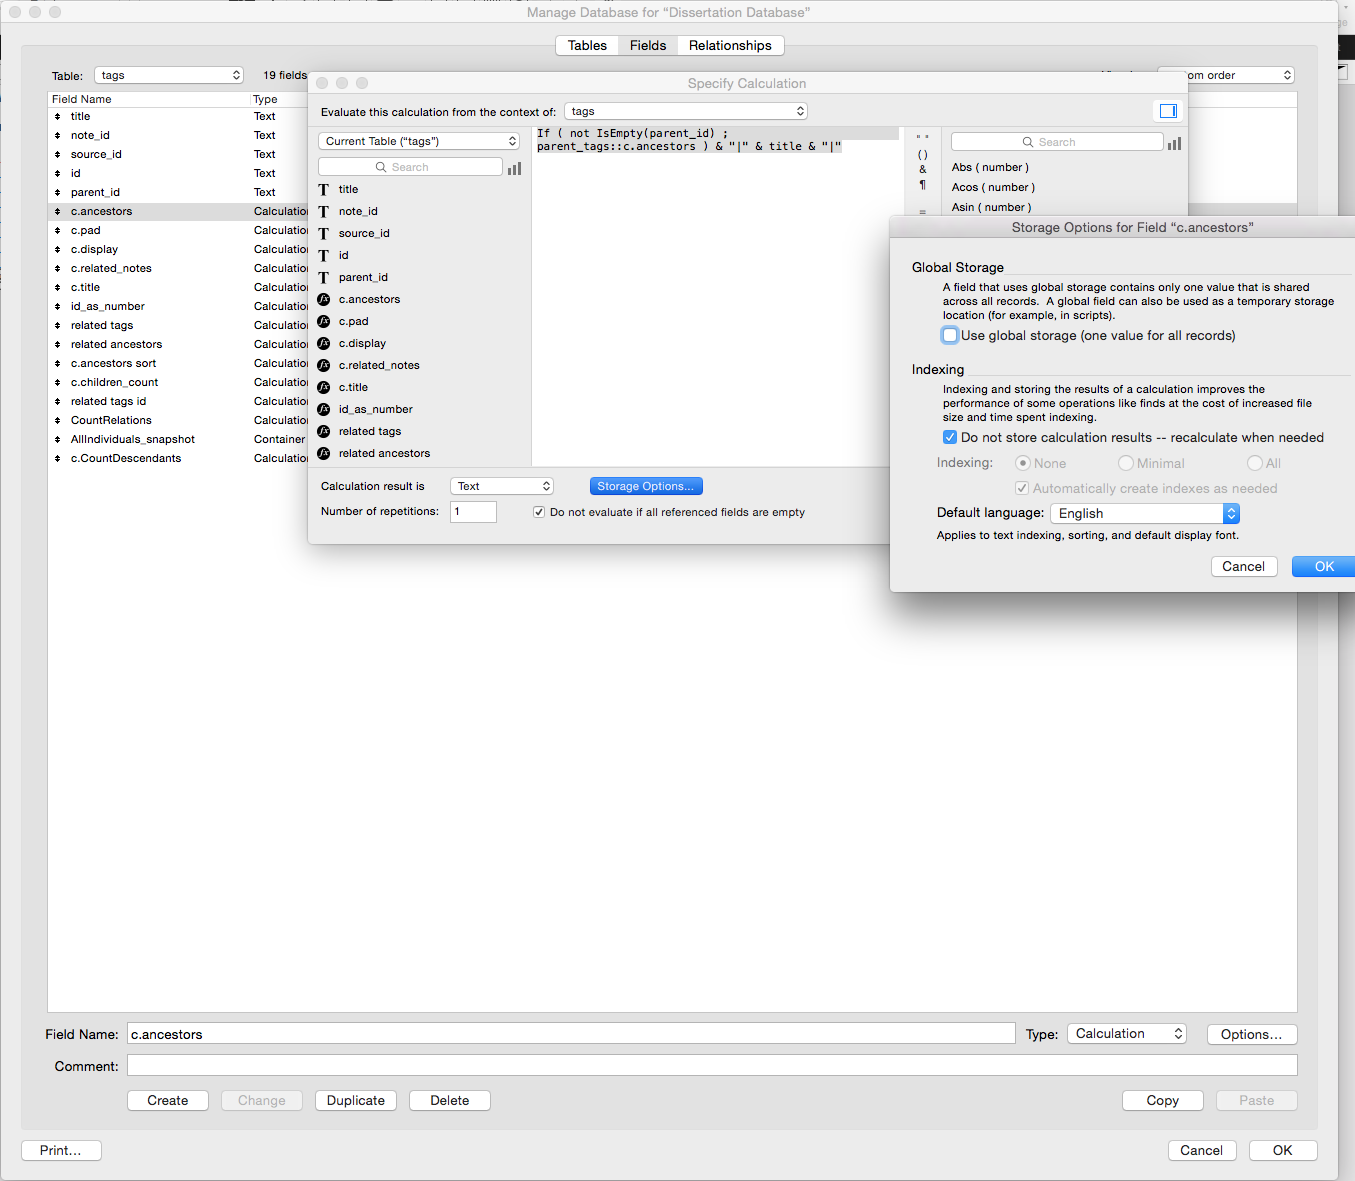This screenshot has height=1181, width=1355.
Task: Click the calculation icon beside related tags
Action: click(x=324, y=431)
